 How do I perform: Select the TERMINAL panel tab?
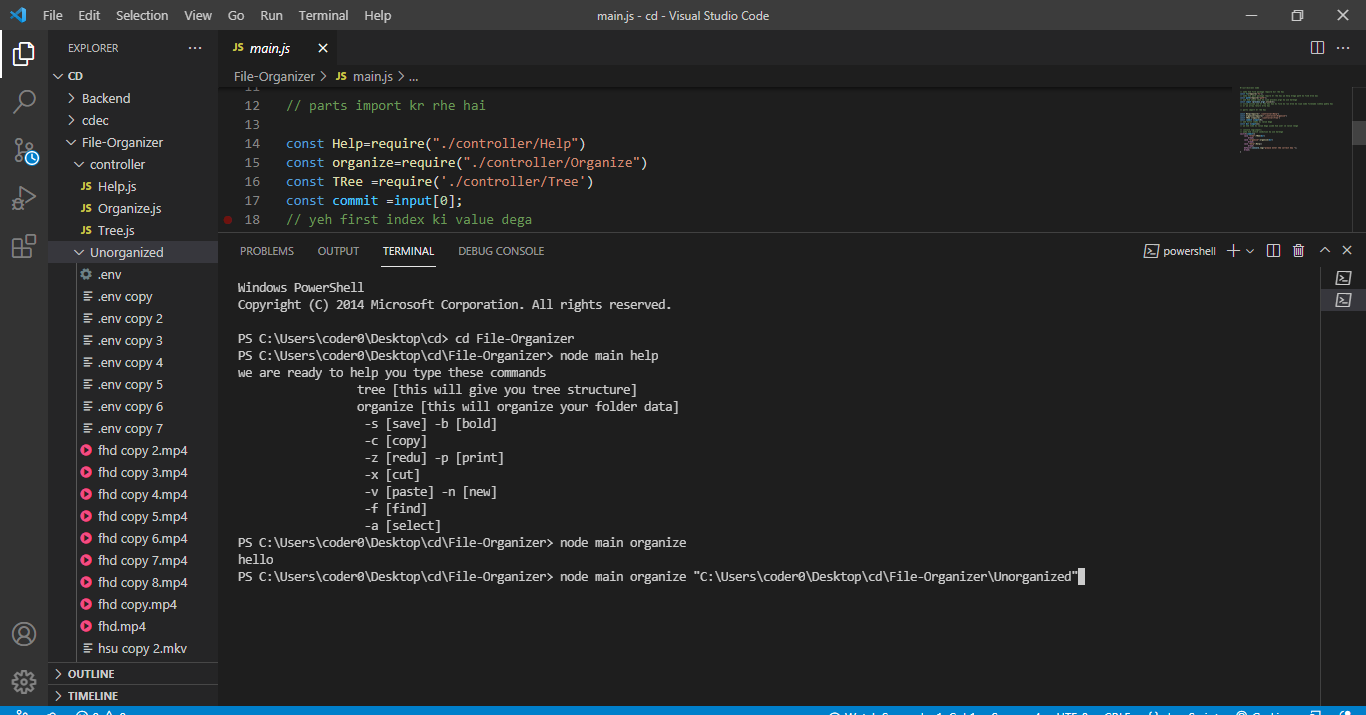408,251
